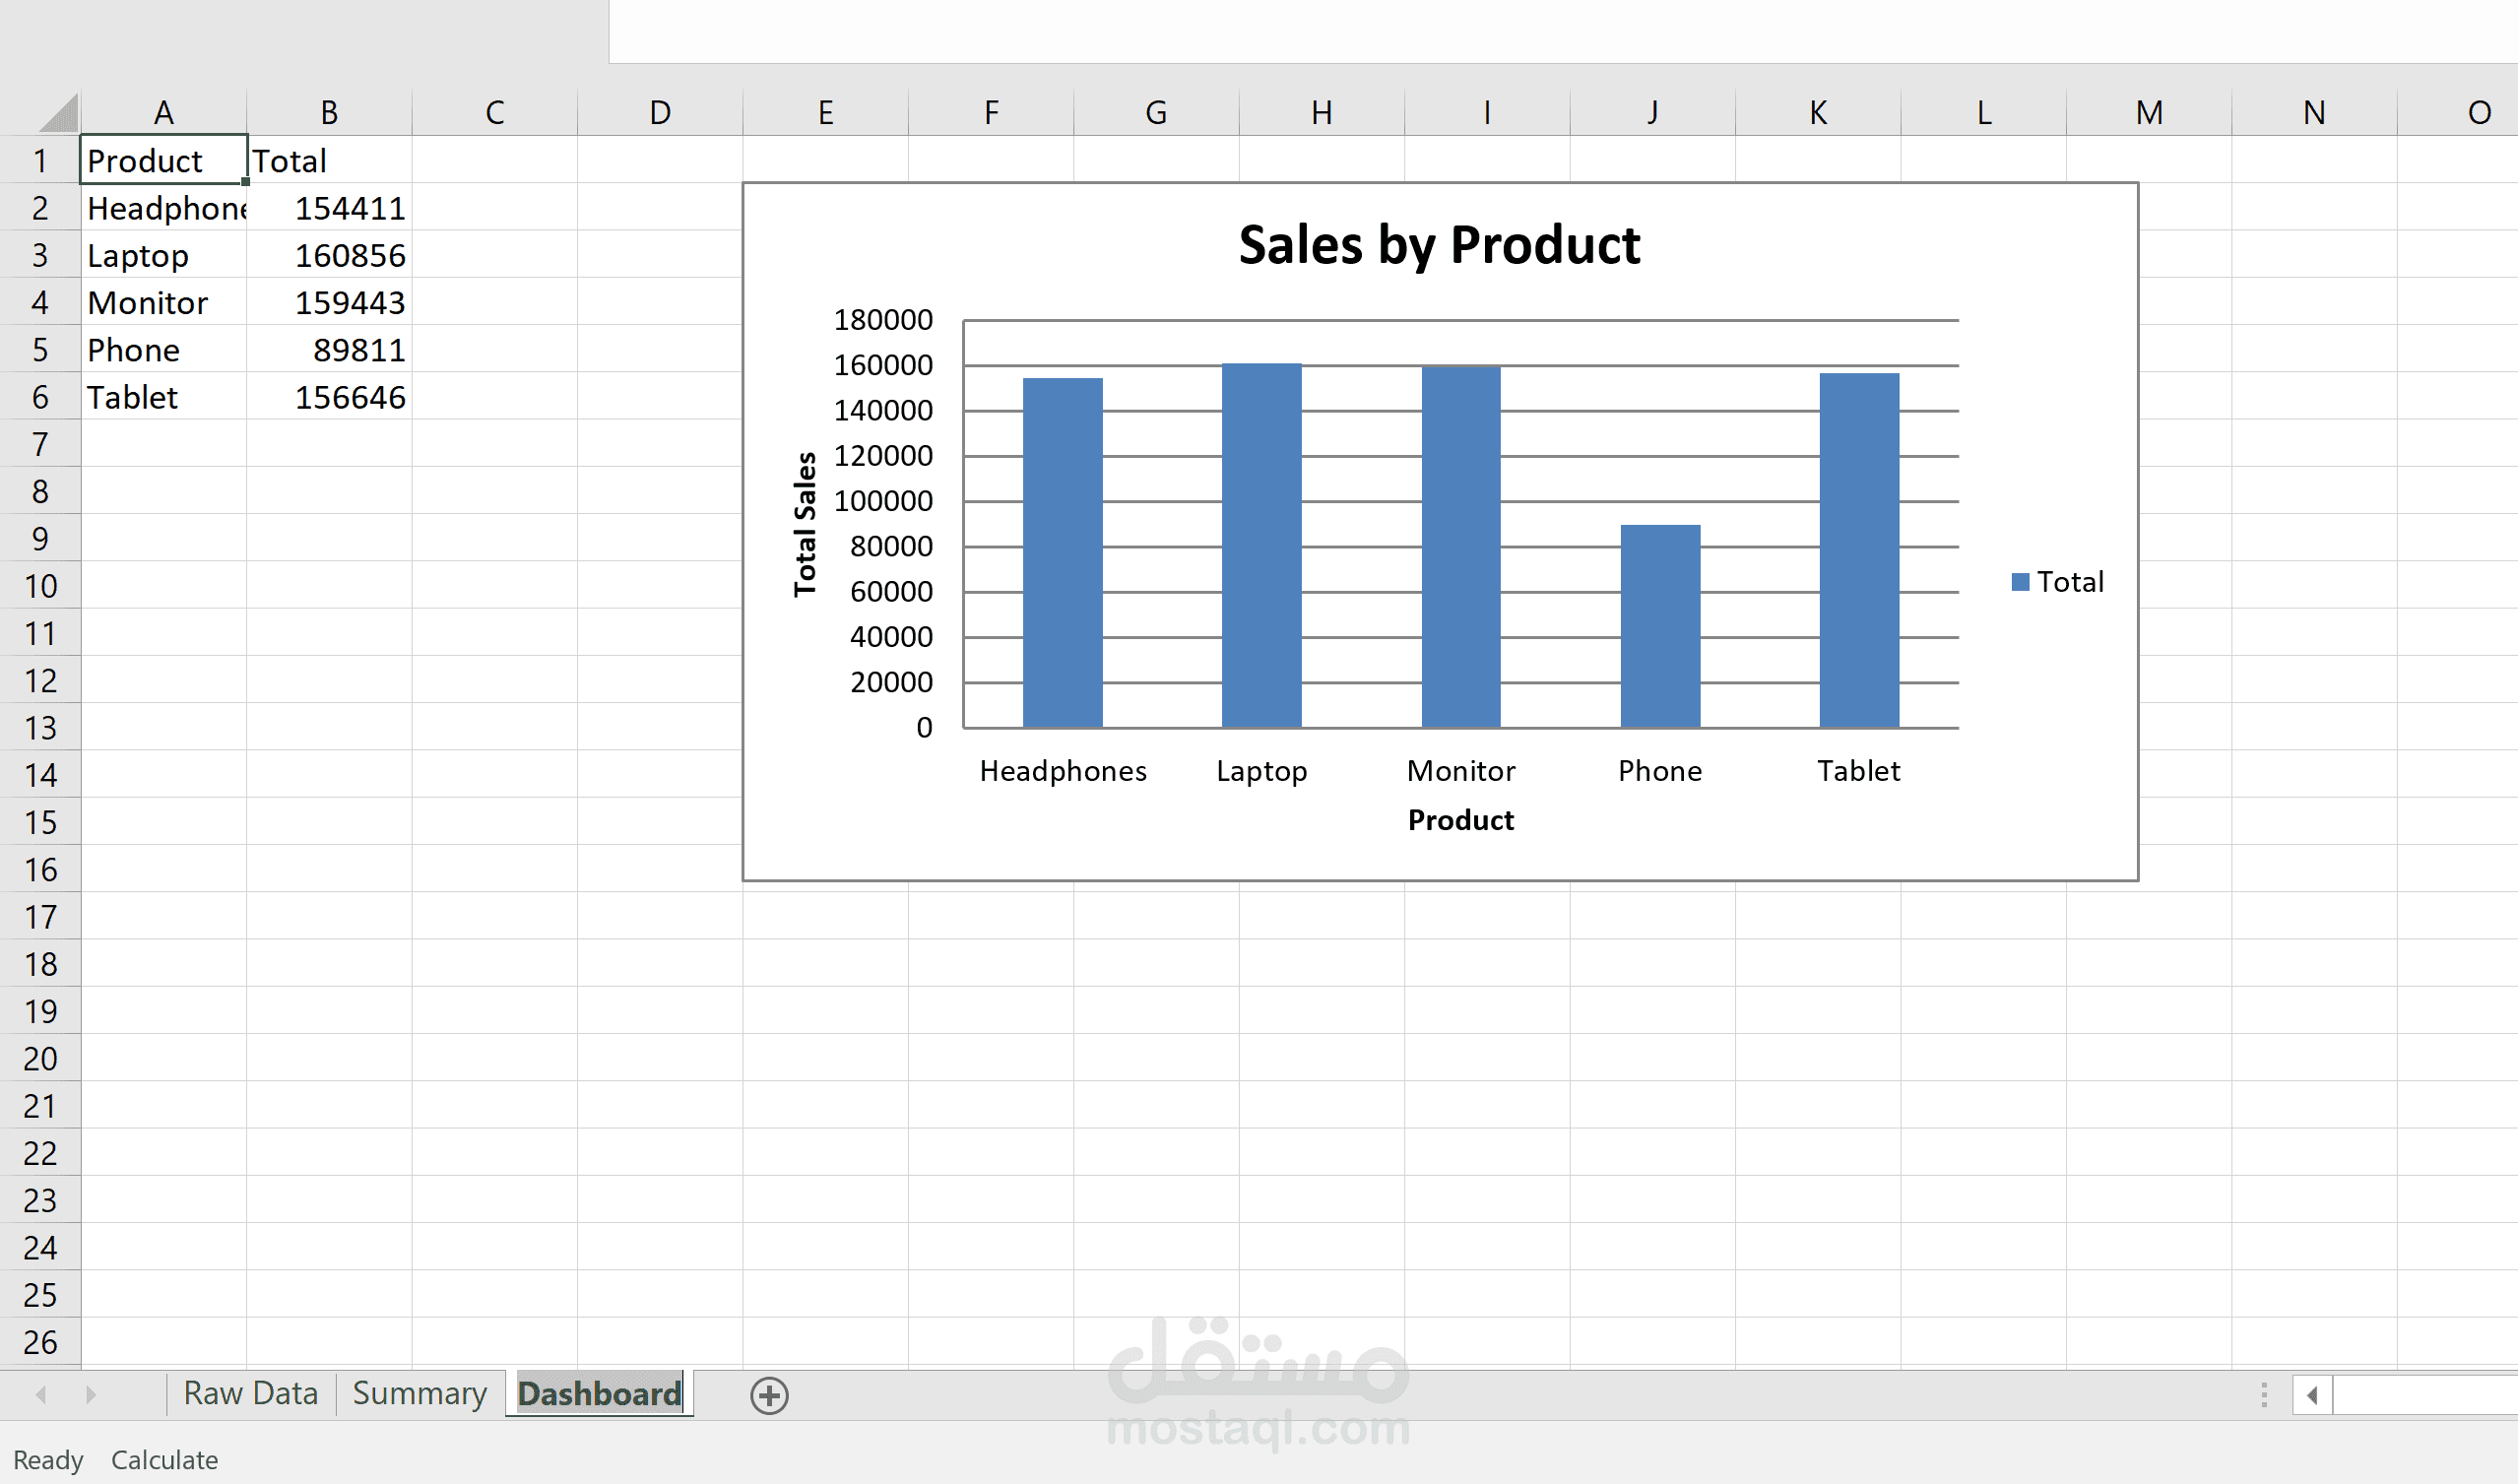Viewport: 2518px width, 1484px height.
Task: Click the Calculate status bar button
Action: (x=164, y=1460)
